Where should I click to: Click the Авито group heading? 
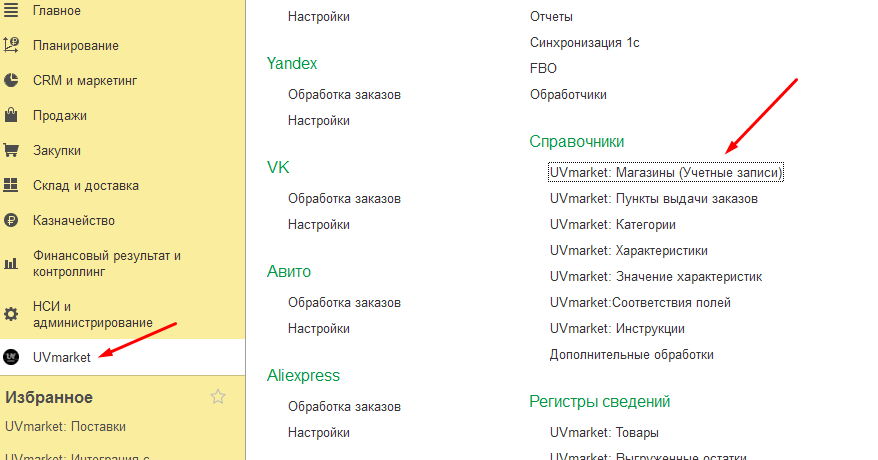288,271
